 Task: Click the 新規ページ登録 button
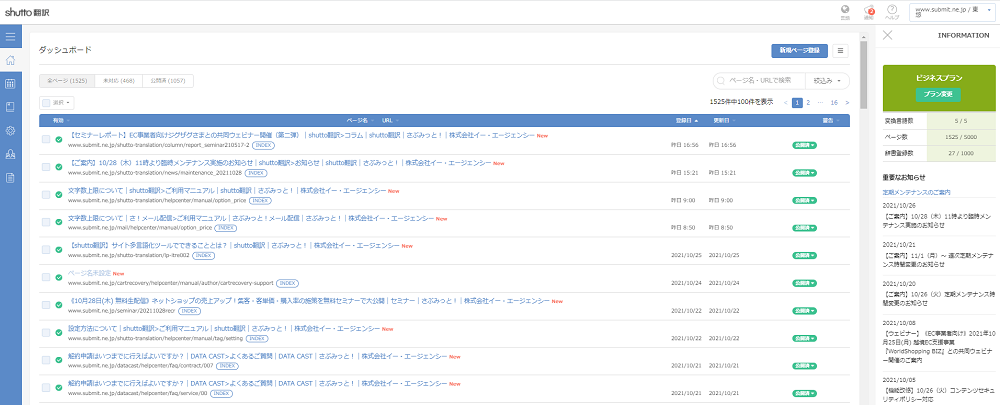[x=799, y=50]
